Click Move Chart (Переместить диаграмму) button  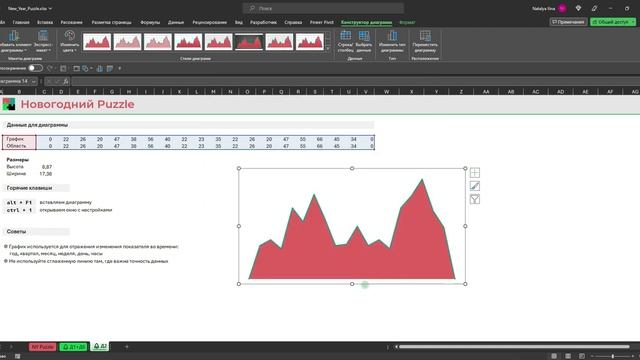point(425,41)
